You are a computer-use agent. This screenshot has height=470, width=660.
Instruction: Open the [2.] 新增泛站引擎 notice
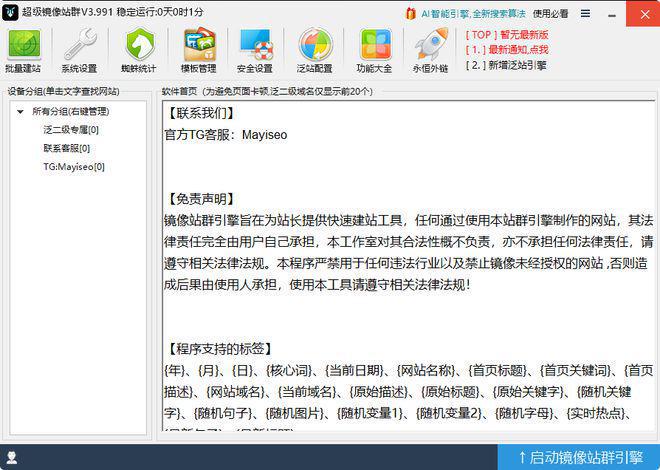click(506, 65)
